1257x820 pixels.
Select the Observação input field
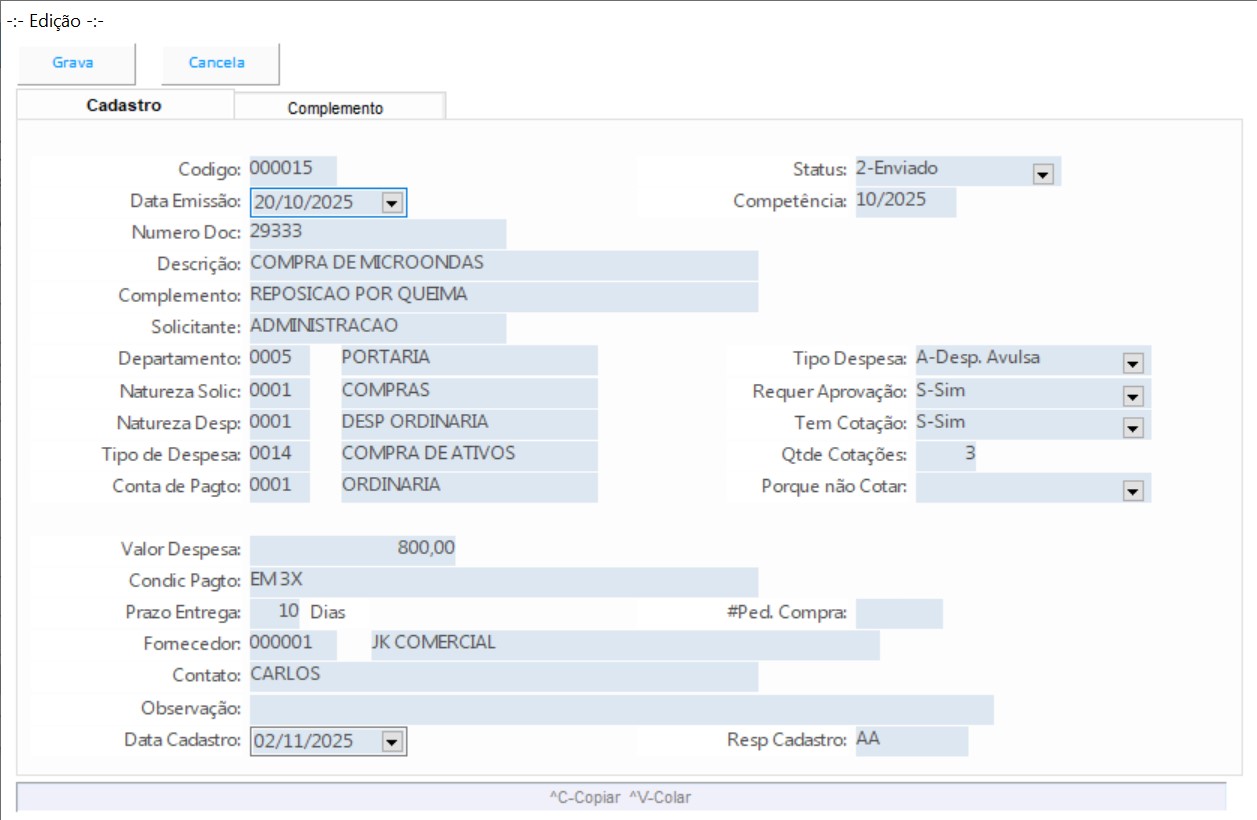(x=621, y=709)
